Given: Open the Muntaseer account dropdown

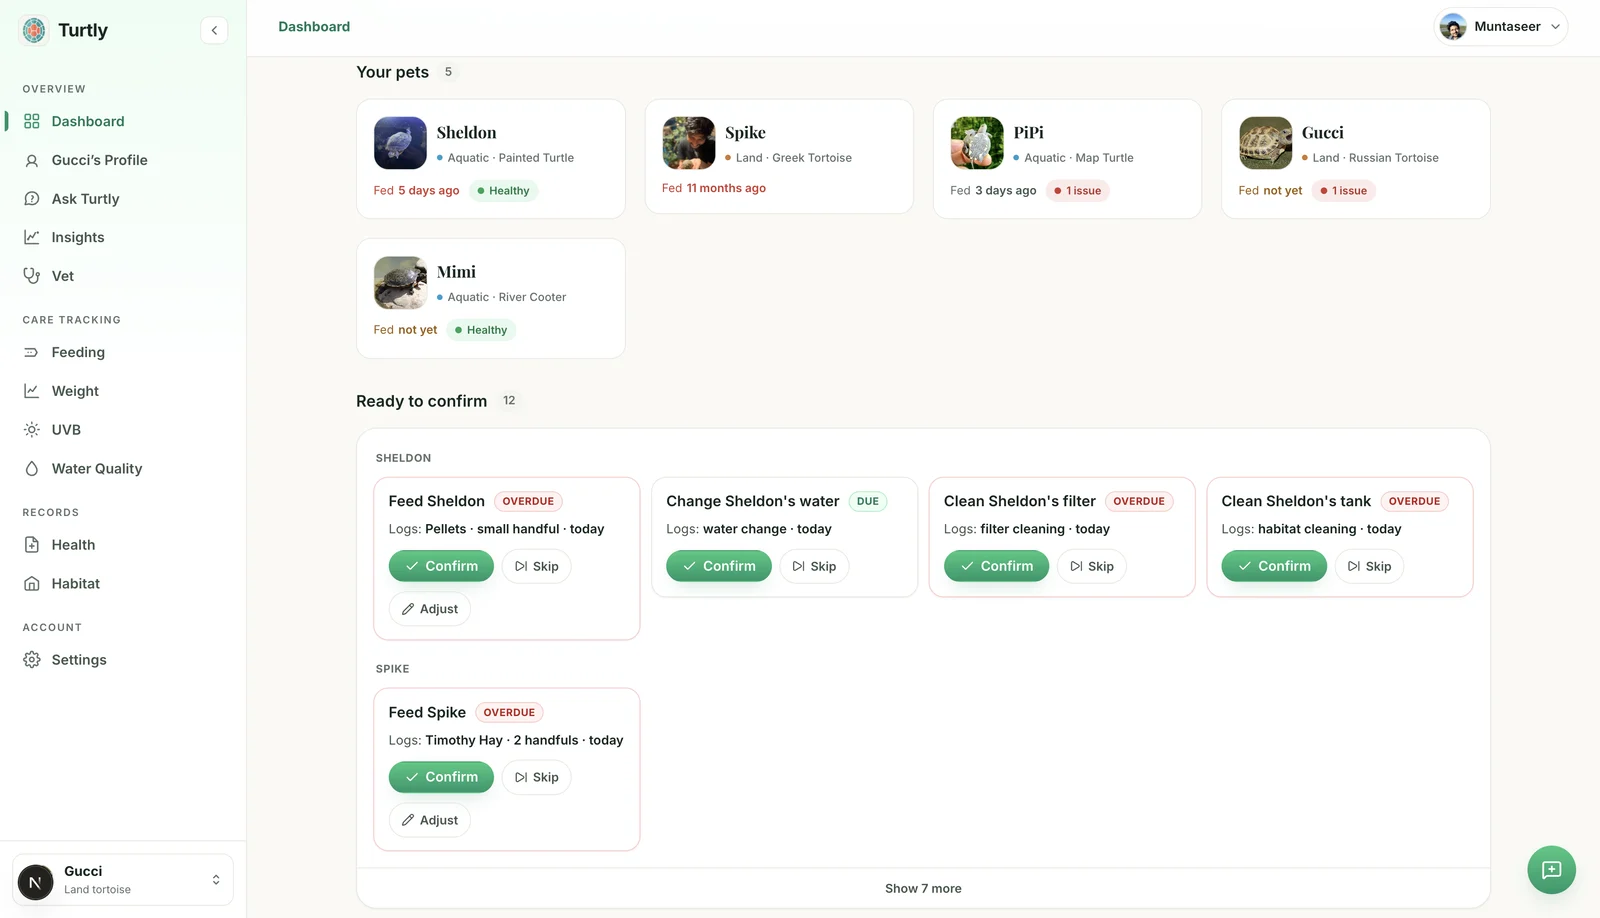Looking at the screenshot, I should point(1501,27).
